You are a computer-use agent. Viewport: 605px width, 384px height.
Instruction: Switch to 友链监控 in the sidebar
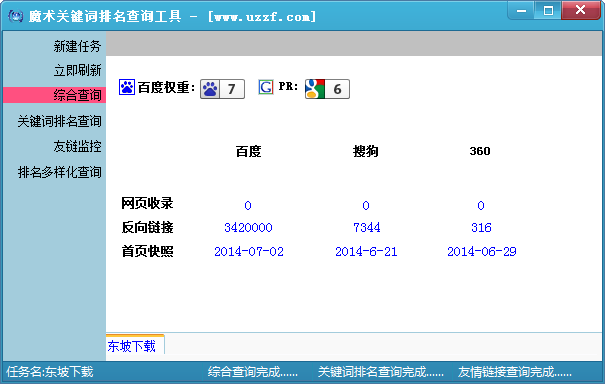pos(77,146)
